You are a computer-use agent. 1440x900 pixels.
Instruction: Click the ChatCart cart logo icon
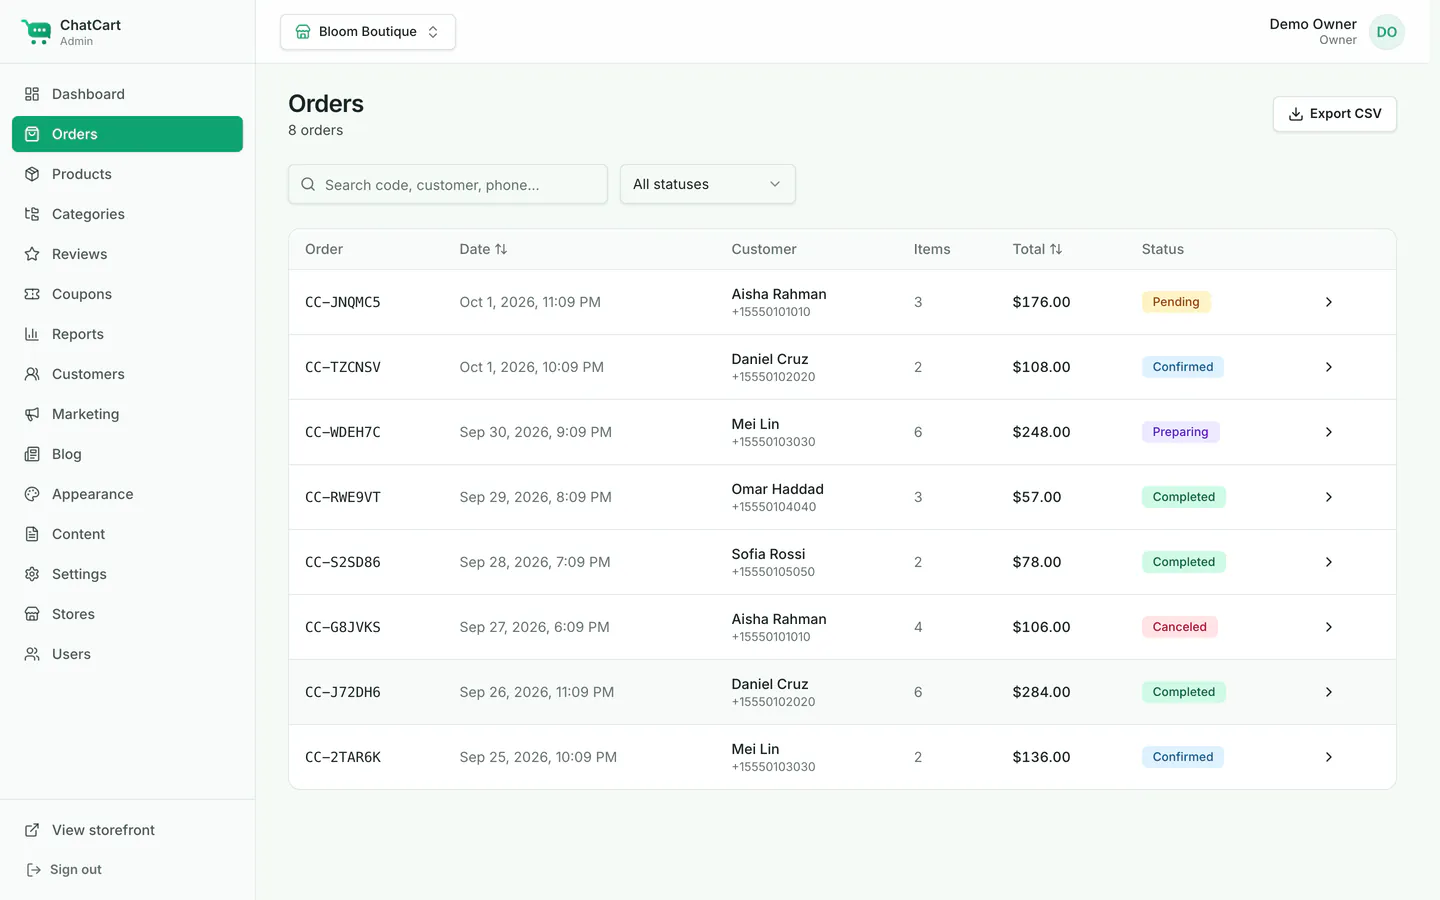[36, 32]
